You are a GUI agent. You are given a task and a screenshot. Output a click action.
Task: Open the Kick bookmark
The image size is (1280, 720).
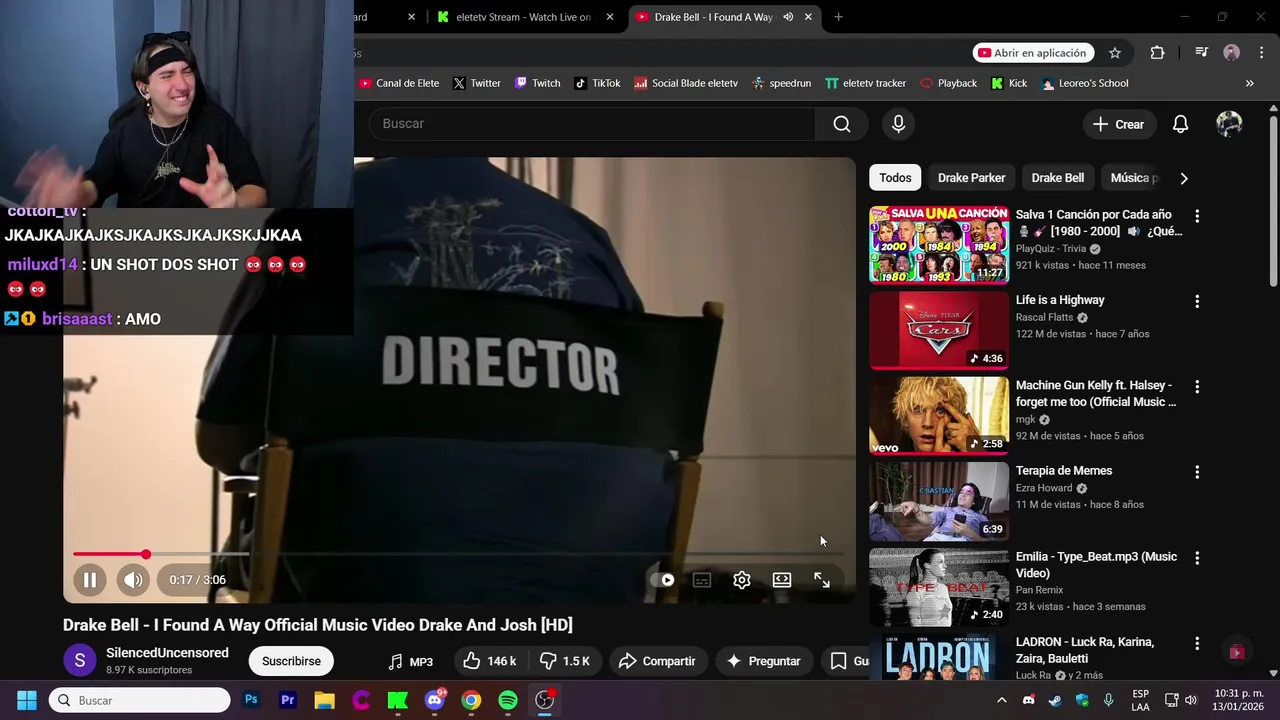tap(1009, 83)
